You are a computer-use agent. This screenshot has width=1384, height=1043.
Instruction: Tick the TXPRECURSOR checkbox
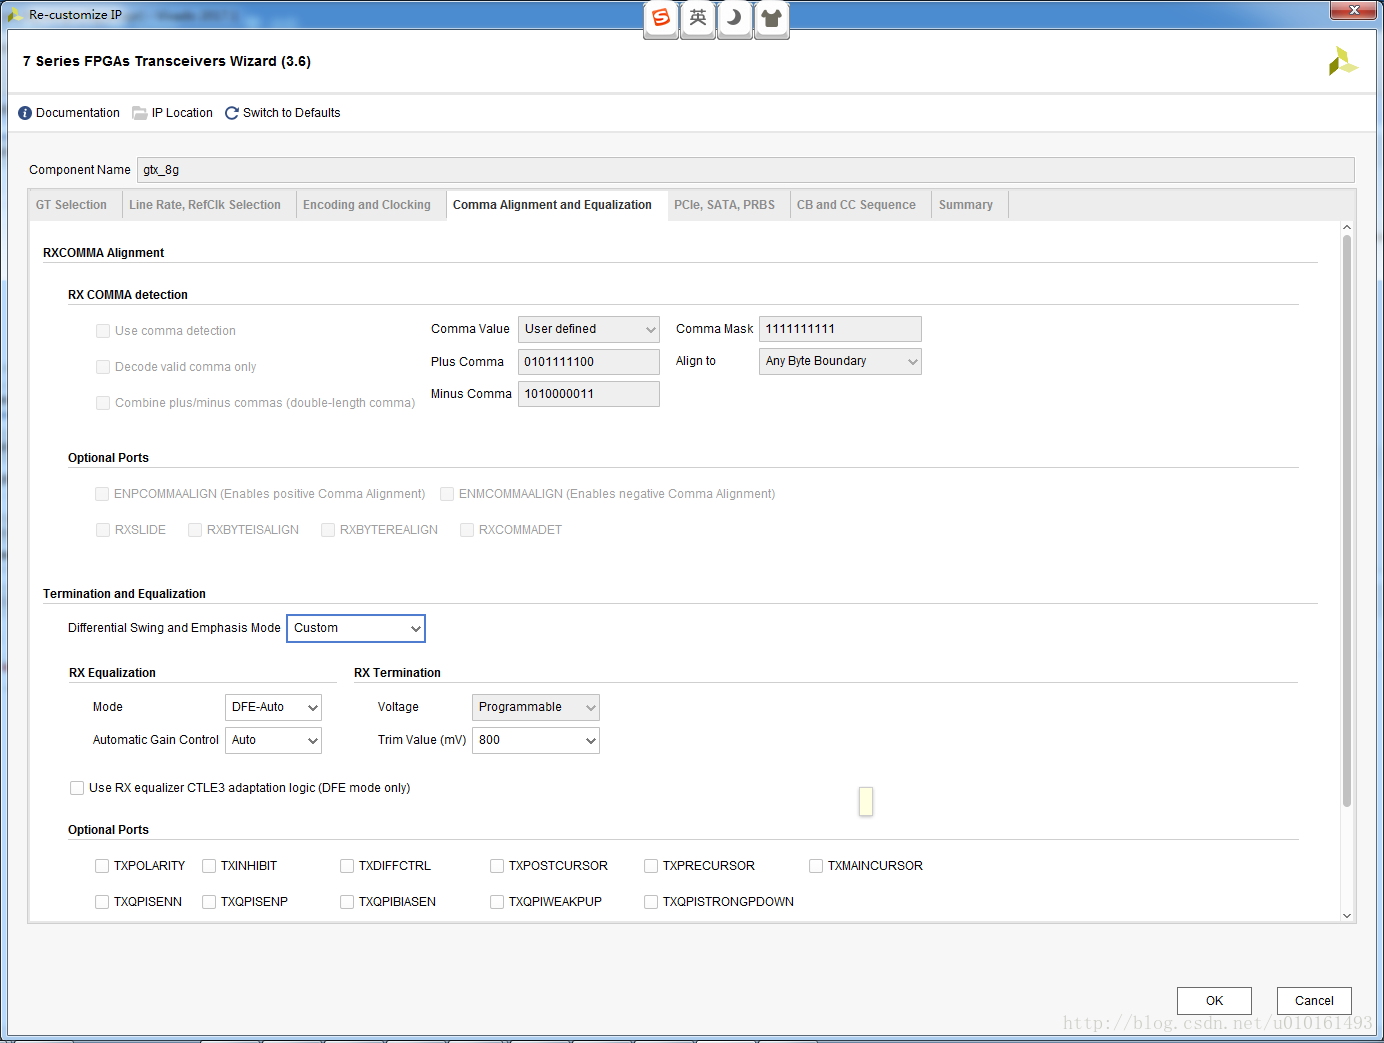(x=651, y=866)
